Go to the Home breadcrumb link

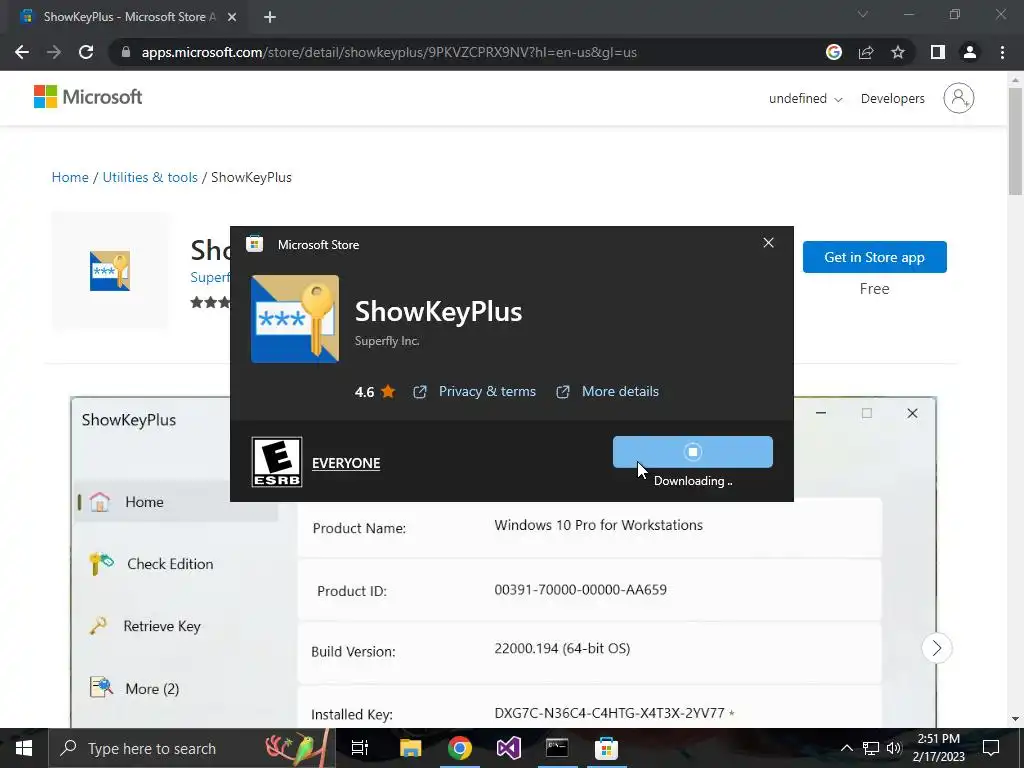coord(70,178)
